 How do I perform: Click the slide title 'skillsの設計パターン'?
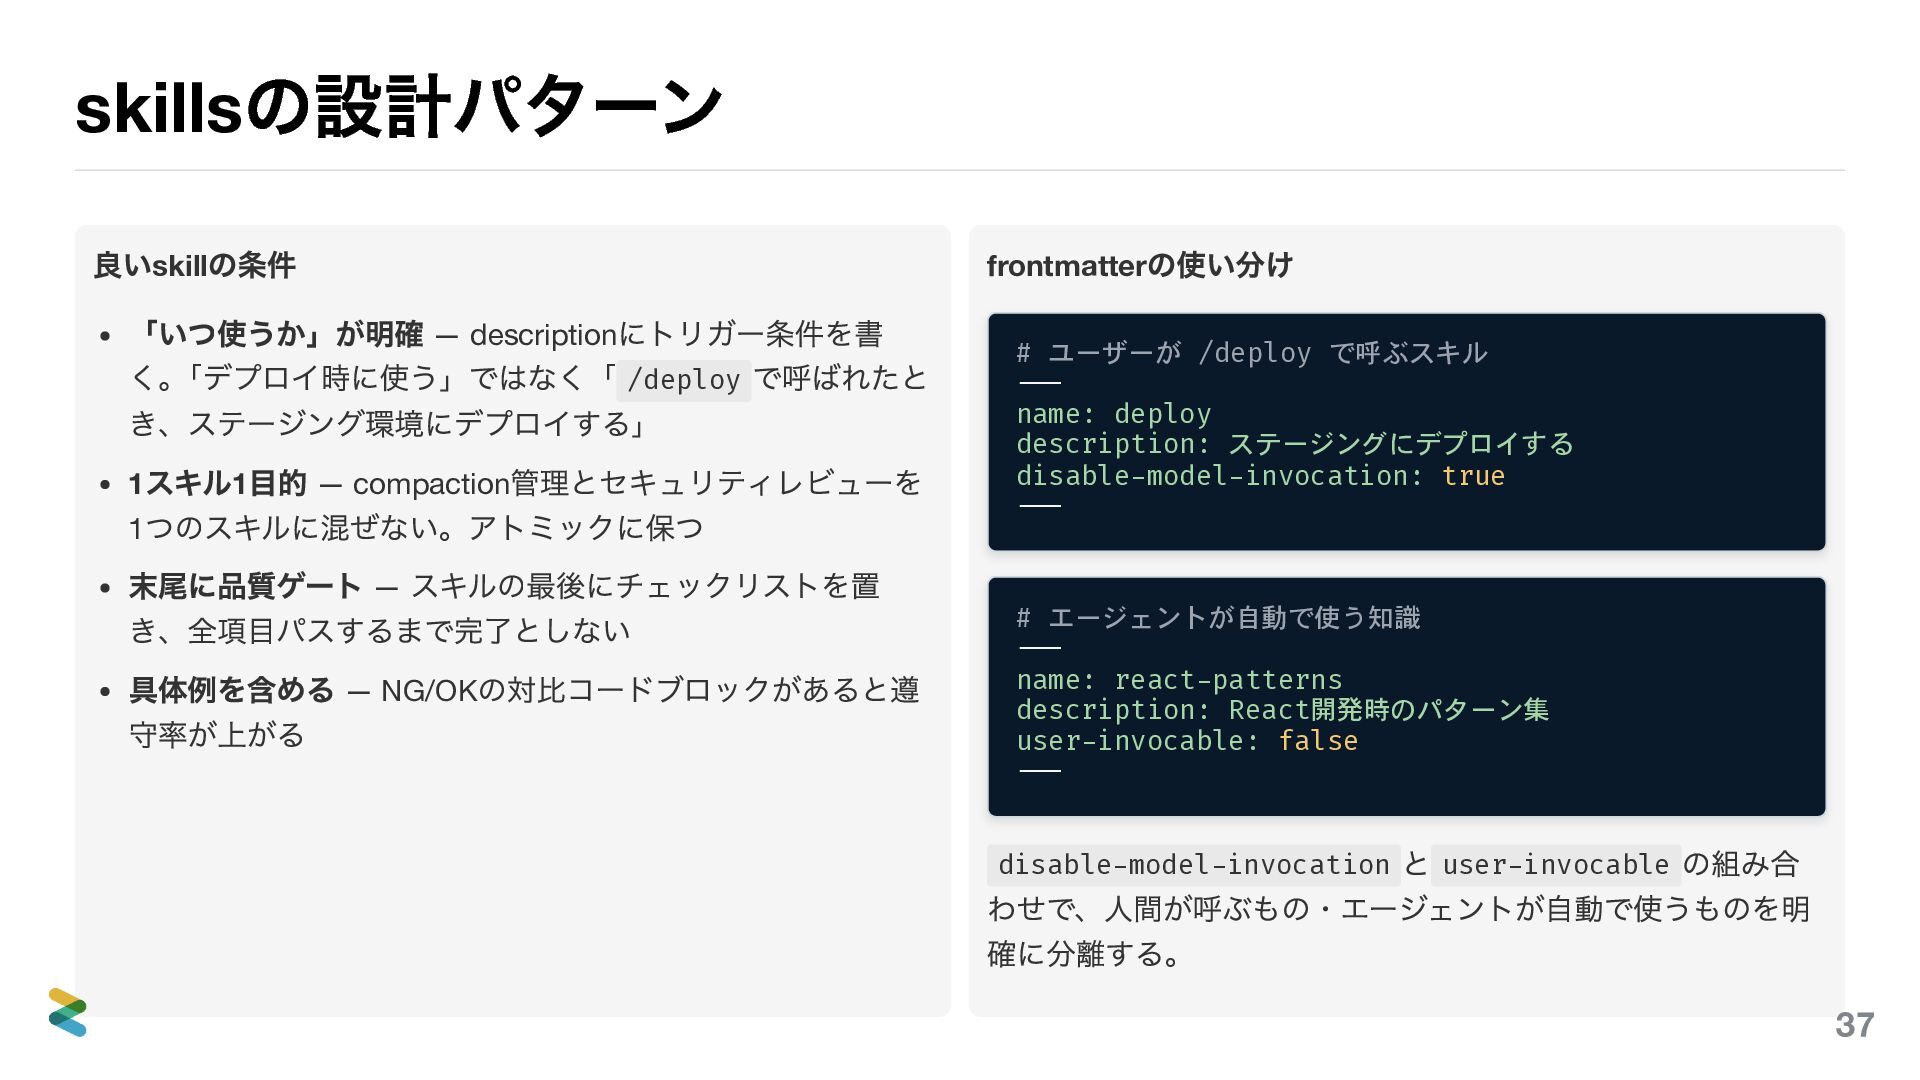(x=398, y=107)
